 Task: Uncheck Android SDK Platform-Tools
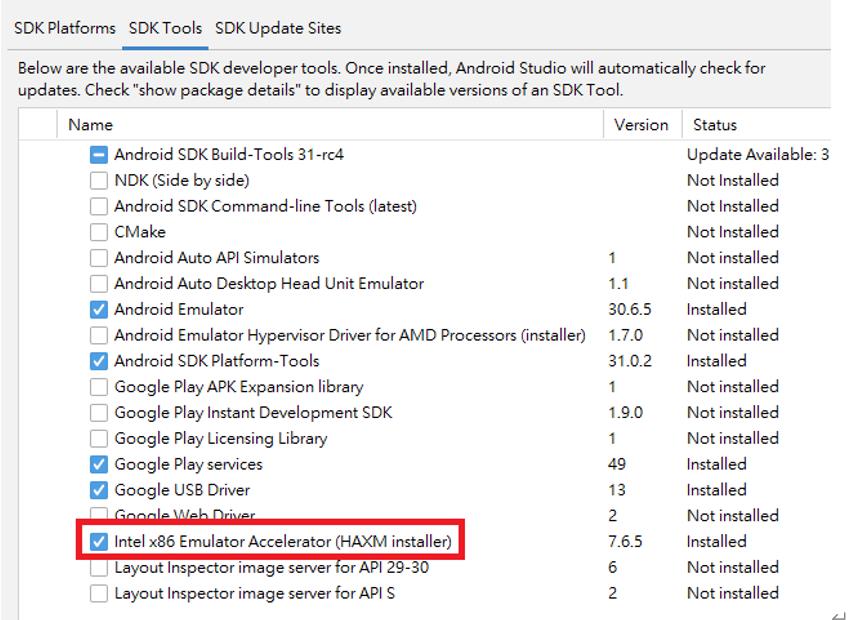point(98,361)
